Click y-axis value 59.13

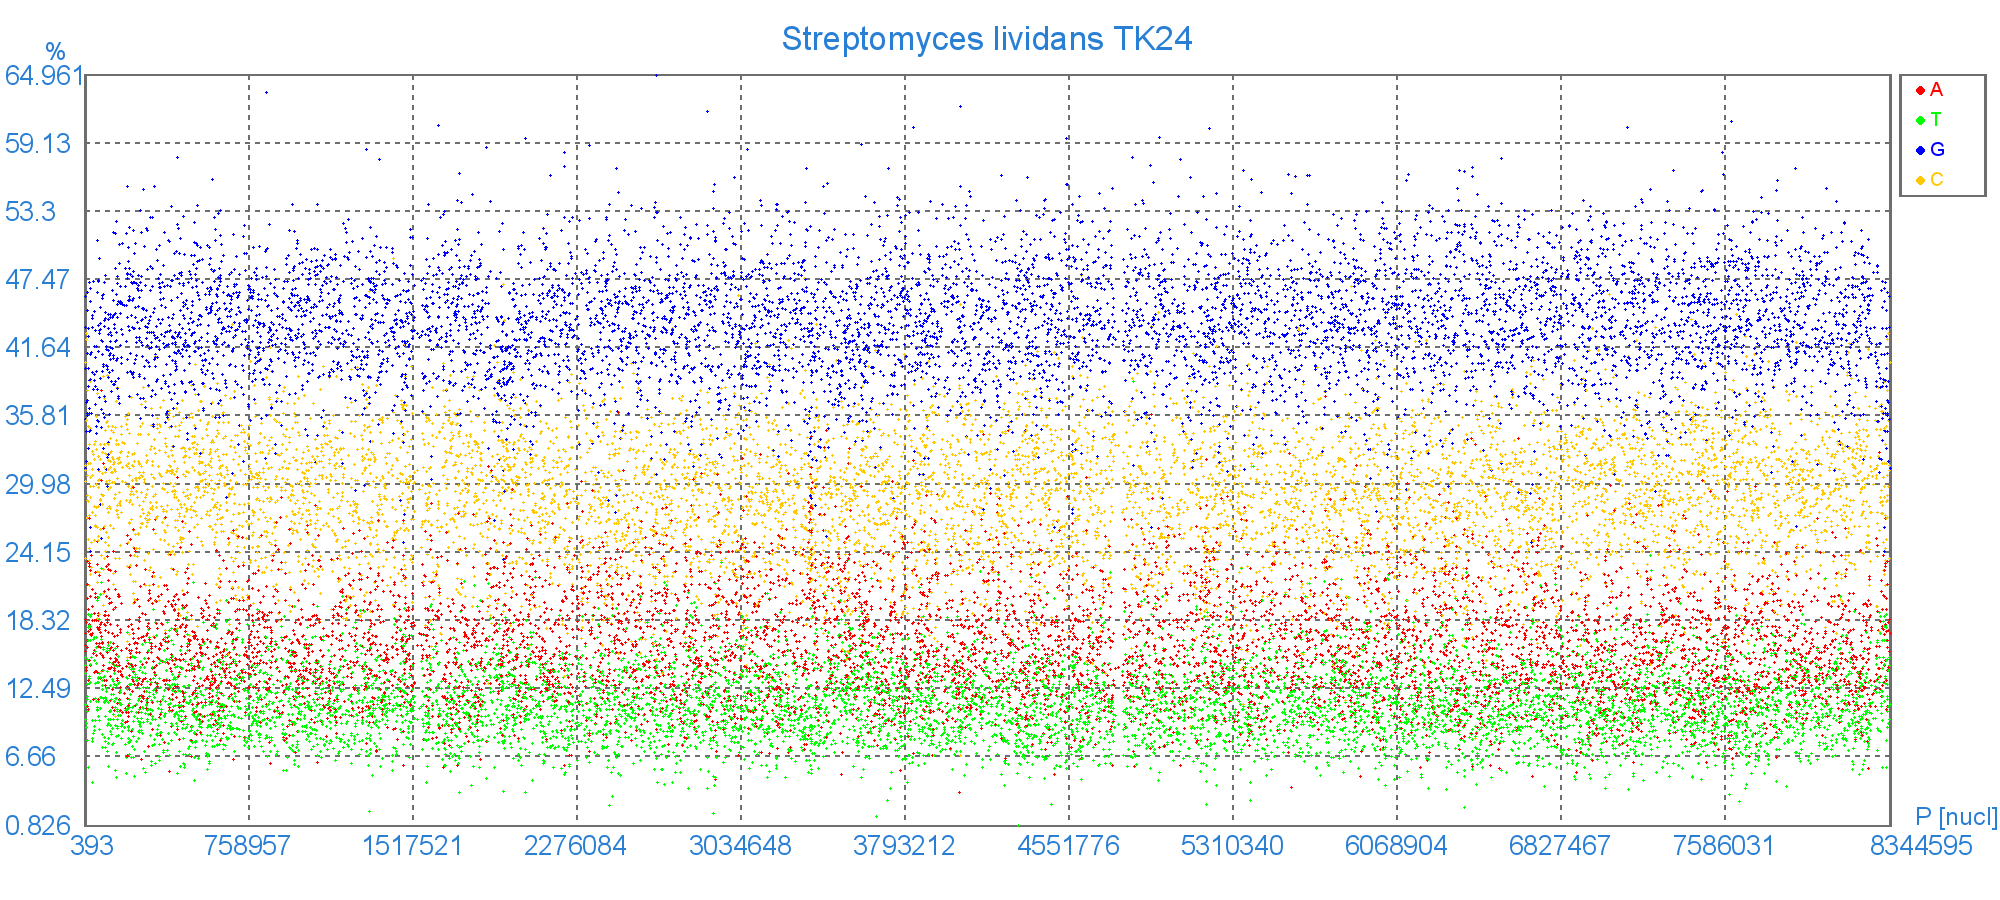click(38, 143)
